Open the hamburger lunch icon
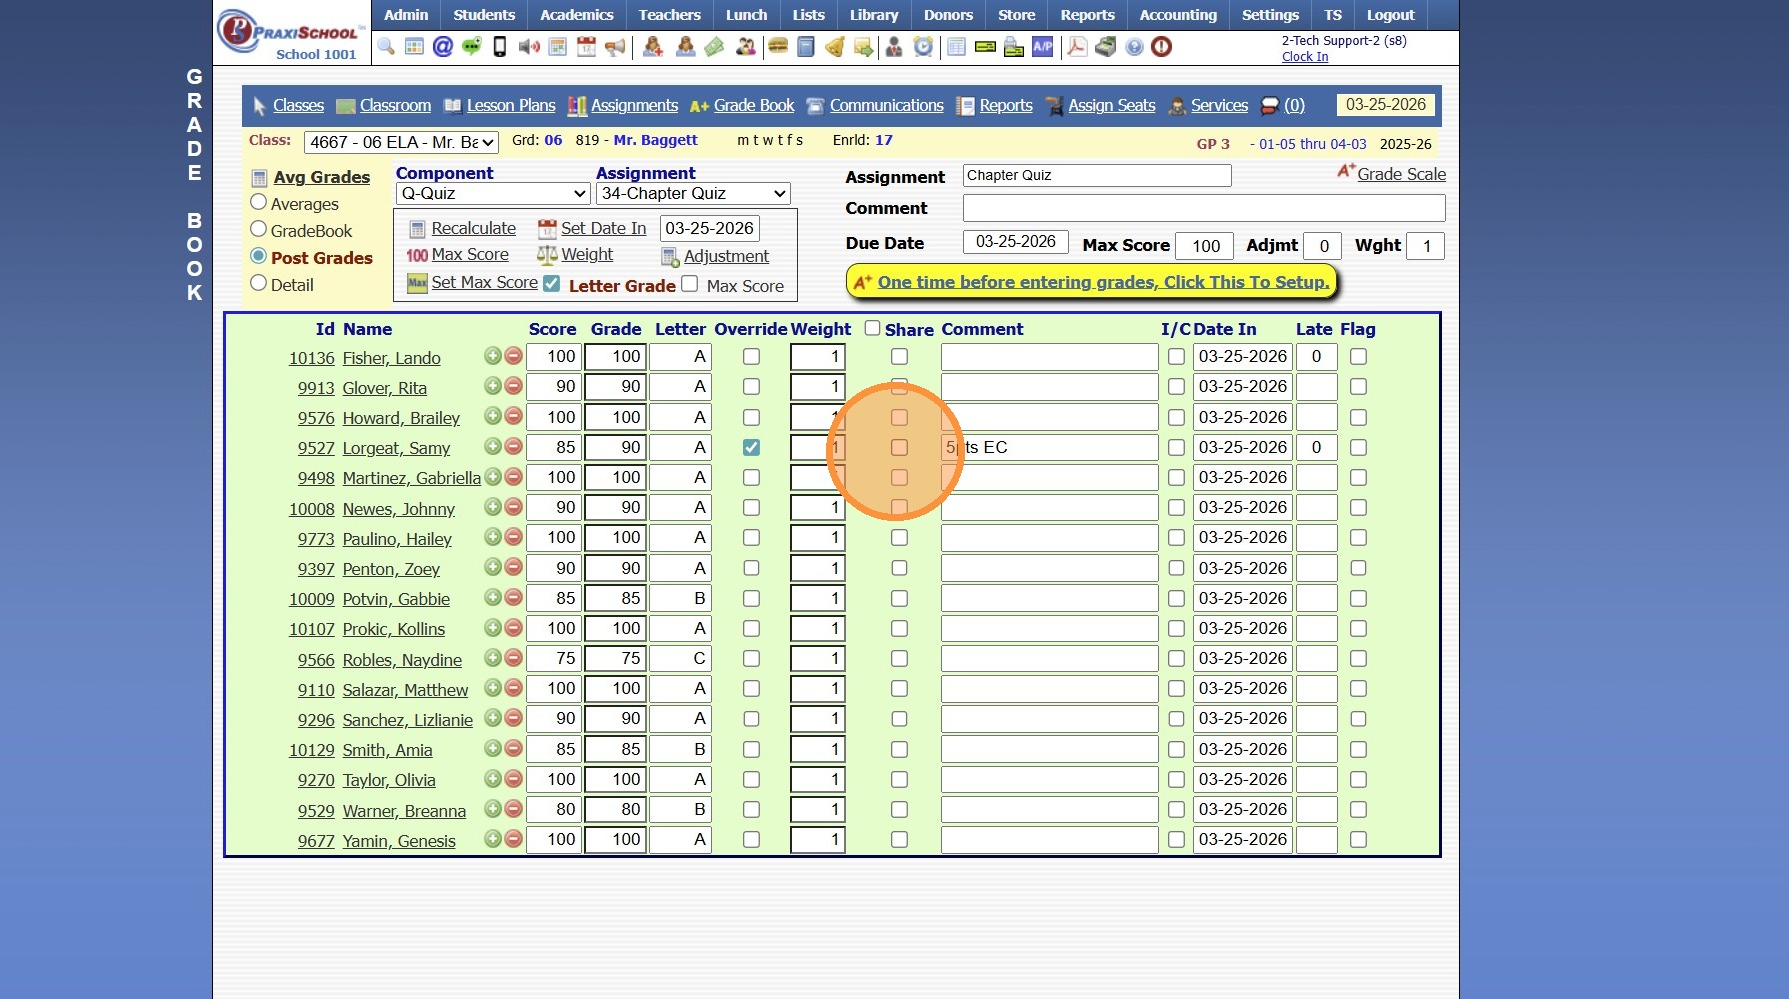This screenshot has width=1789, height=999. coord(777,47)
